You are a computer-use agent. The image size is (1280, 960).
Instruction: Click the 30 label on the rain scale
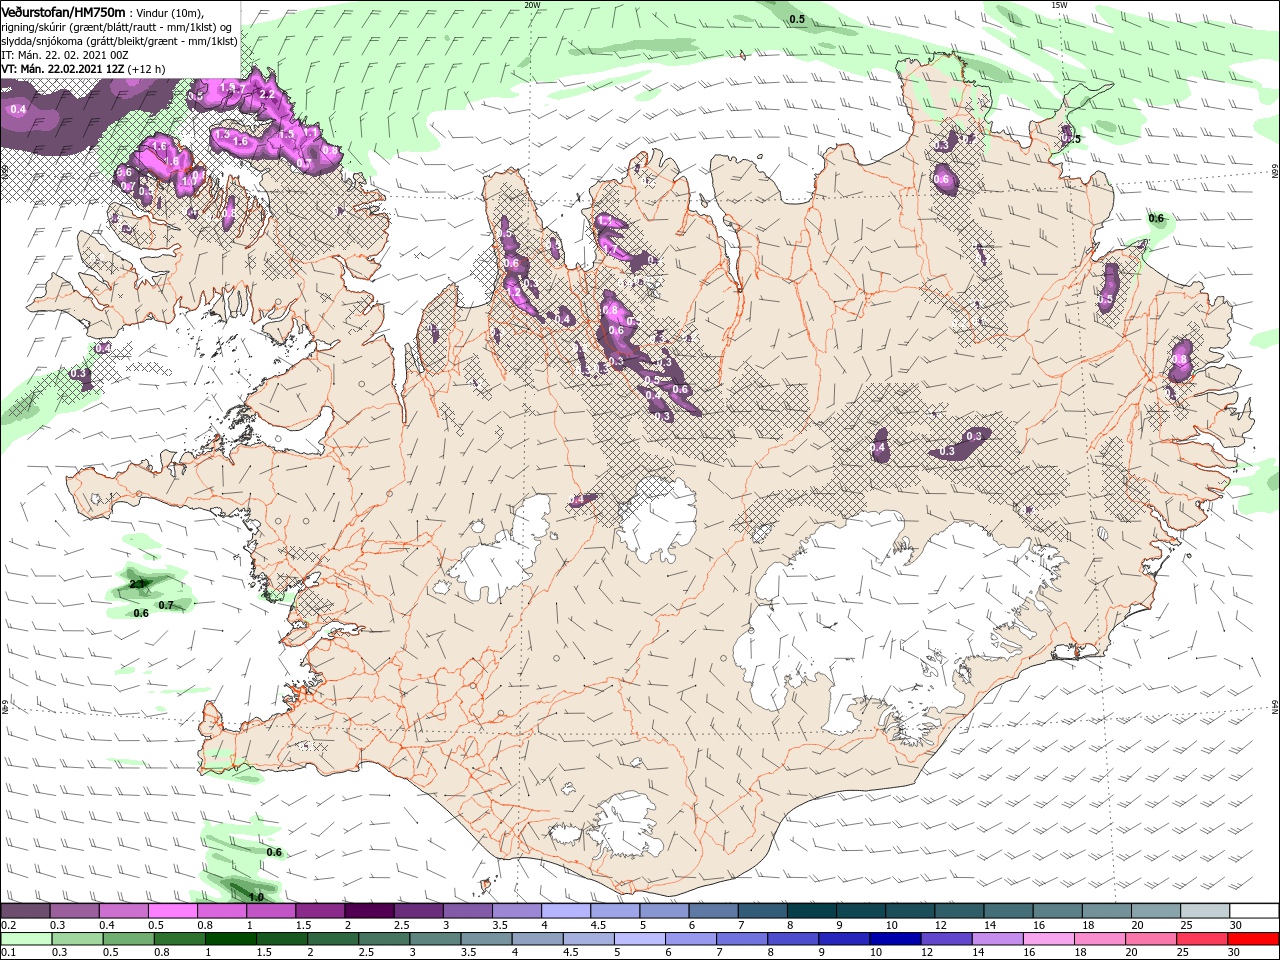click(x=1236, y=953)
